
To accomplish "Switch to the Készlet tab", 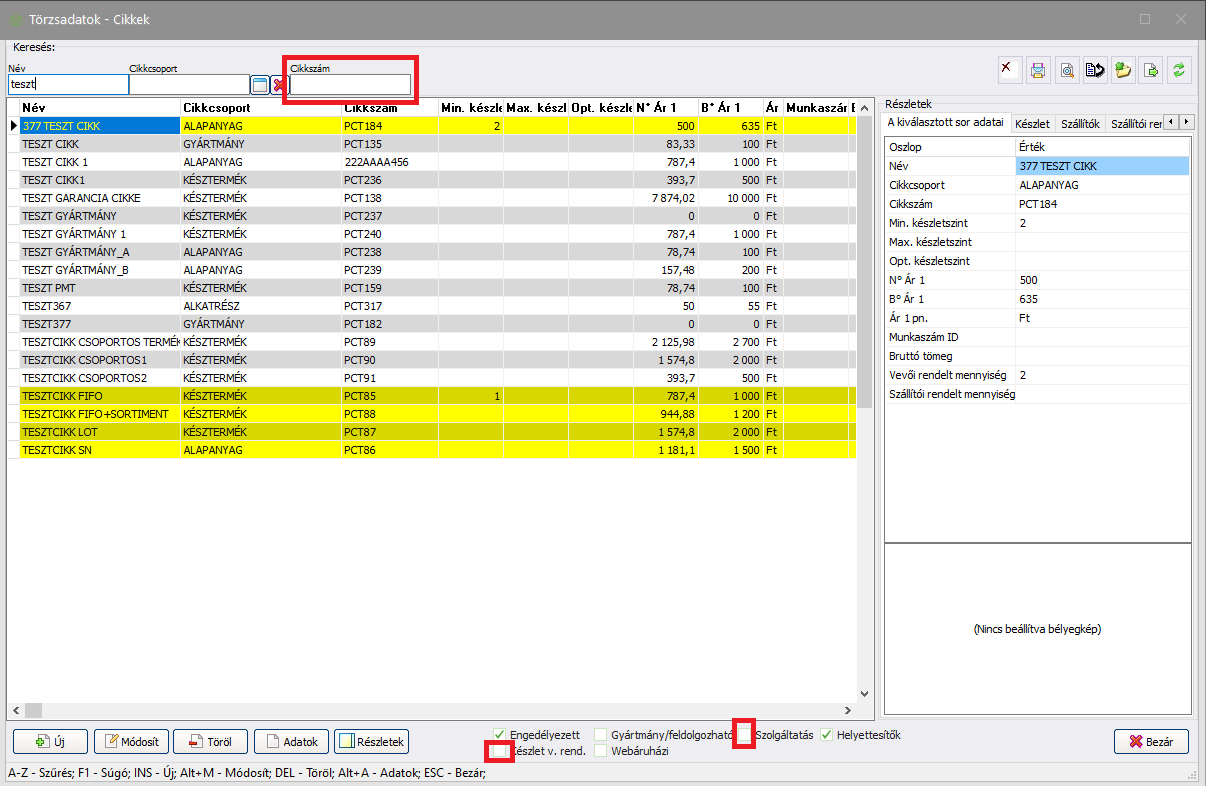I will coord(1032,124).
